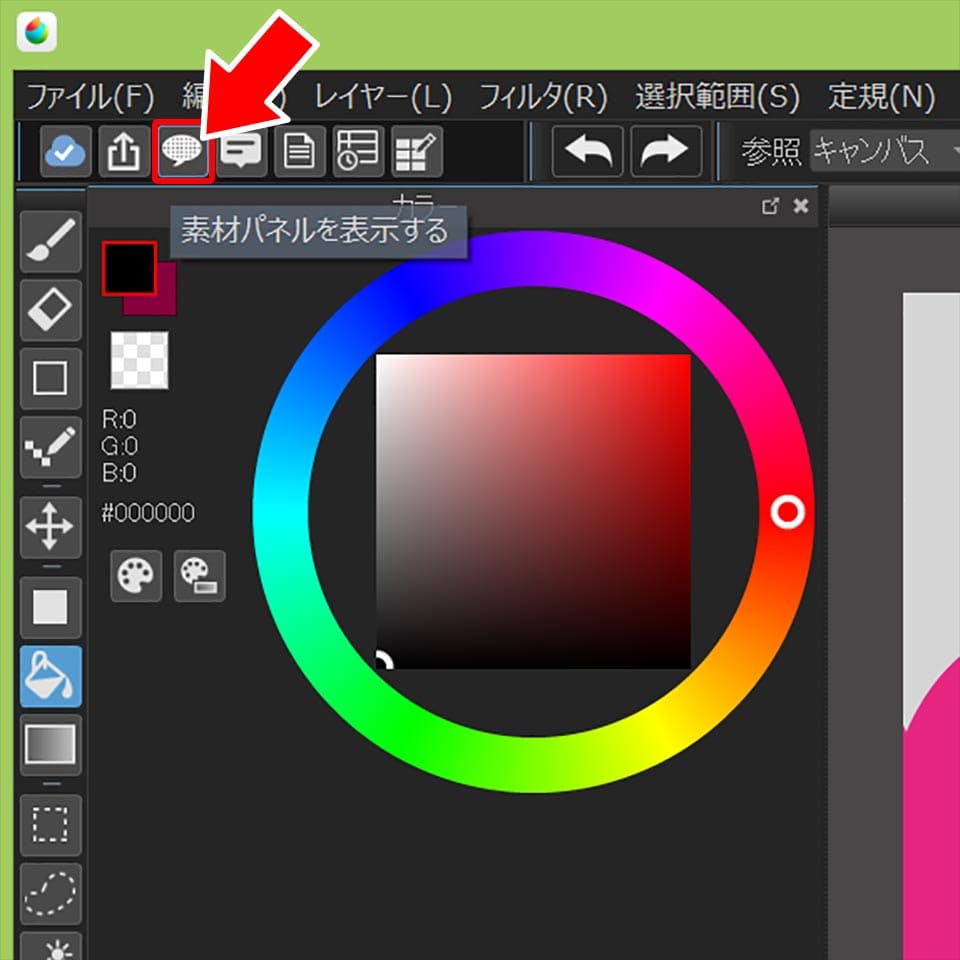Show the material panel via halftone bubble icon

tap(182, 151)
